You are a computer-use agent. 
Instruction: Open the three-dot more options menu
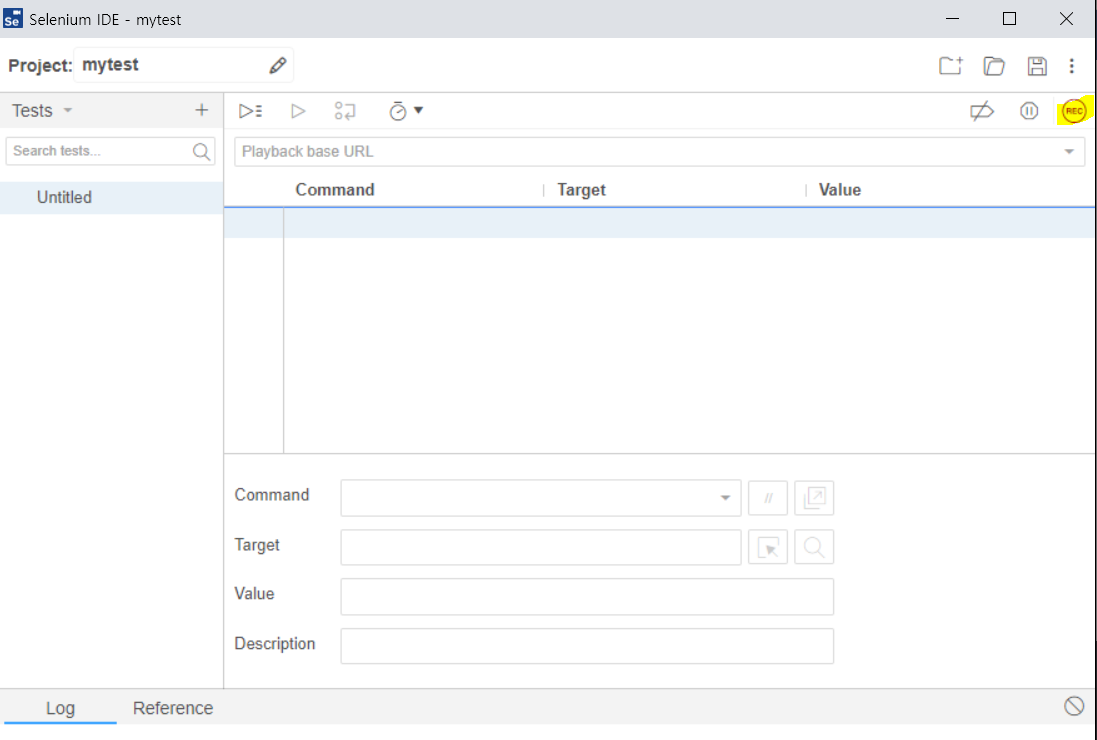click(1072, 66)
